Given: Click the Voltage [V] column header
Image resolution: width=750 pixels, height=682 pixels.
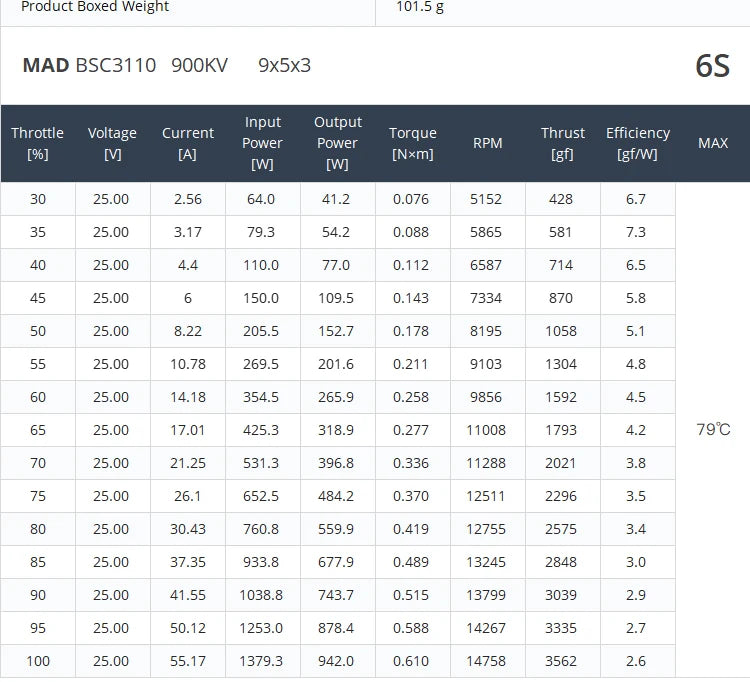Looking at the screenshot, I should [112, 143].
